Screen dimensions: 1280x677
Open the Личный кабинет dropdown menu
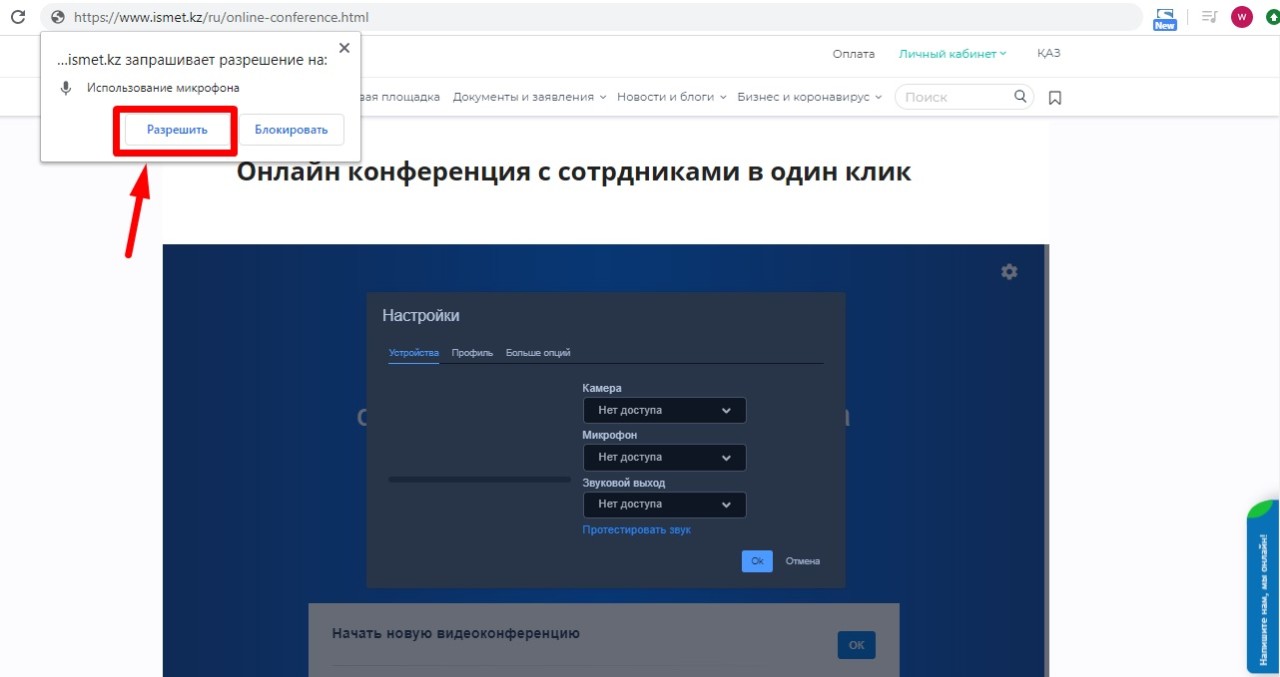(x=952, y=54)
